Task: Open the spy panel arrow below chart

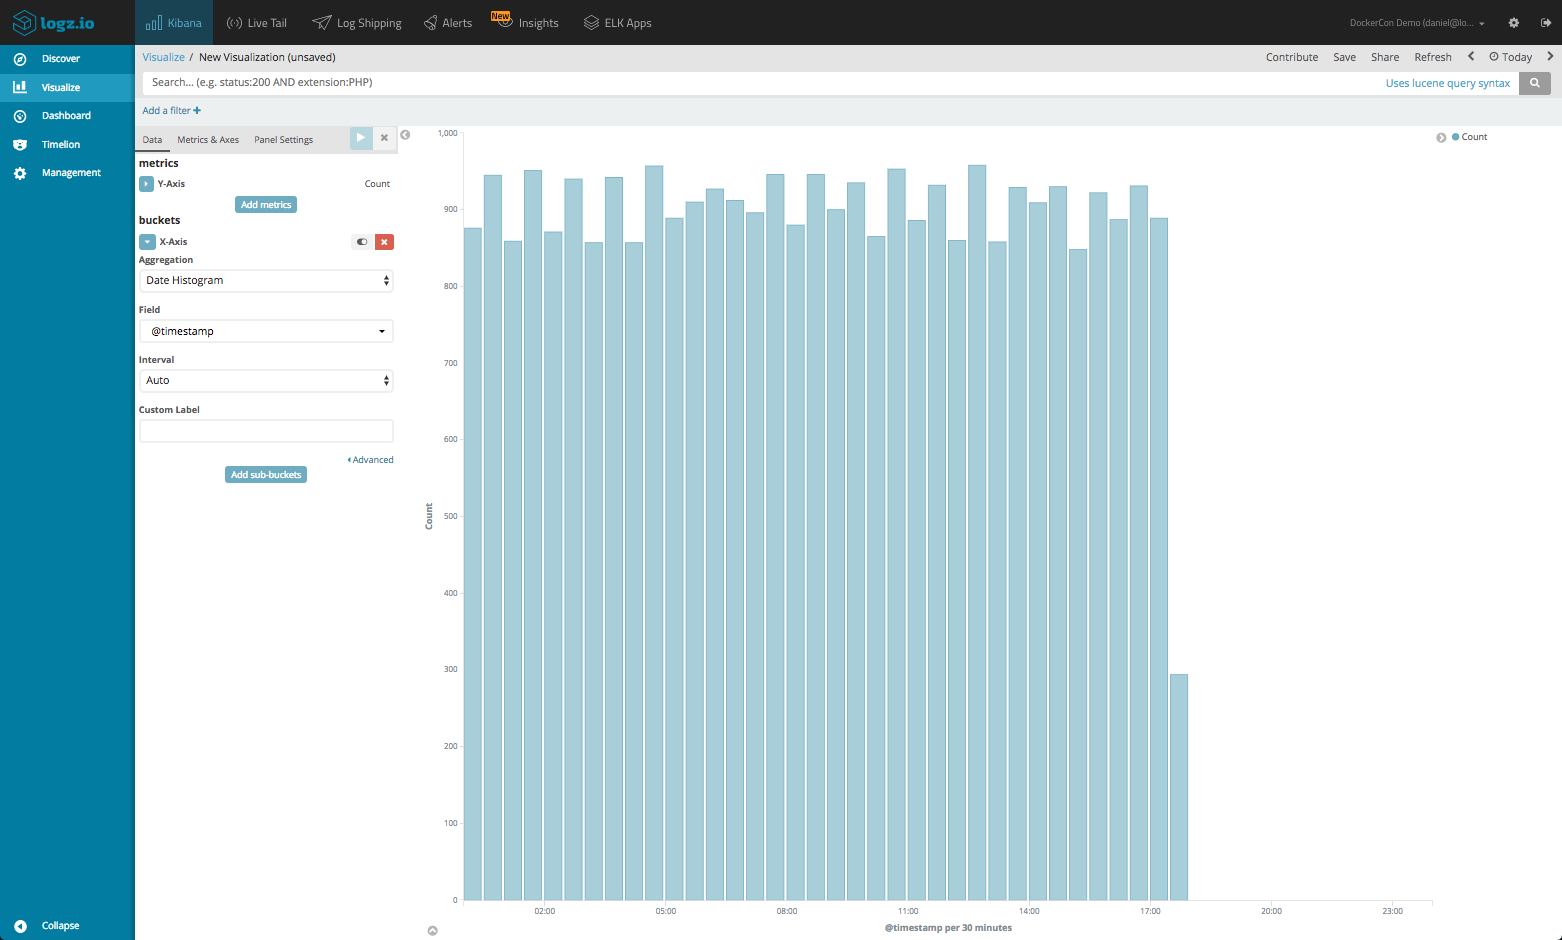Action: coord(433,931)
